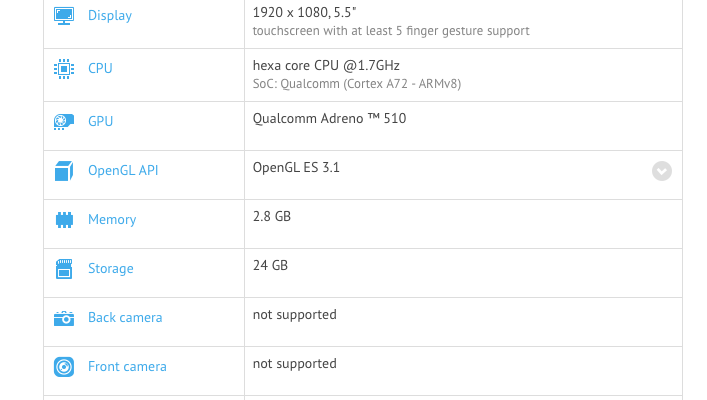Image resolution: width=707 pixels, height=400 pixels.
Task: Click the Storage SD card icon
Action: [x=64, y=269]
